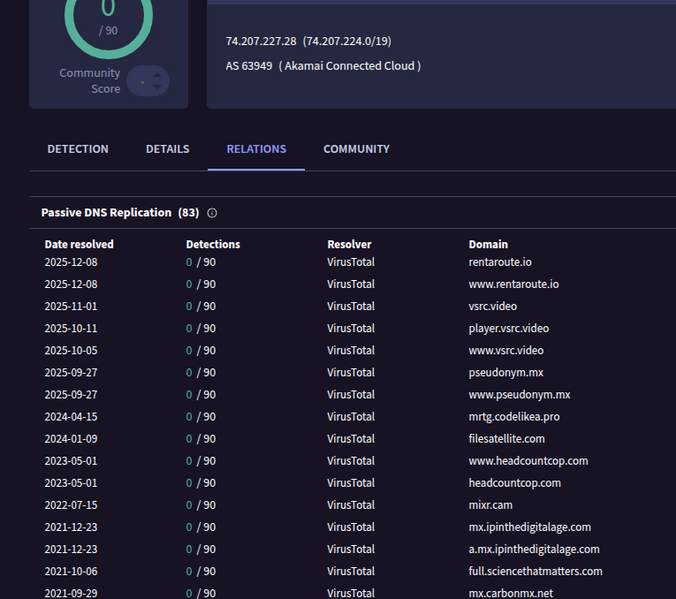The height and width of the screenshot is (599, 676).
Task: Click the Resolver column header
Action: 349,245
